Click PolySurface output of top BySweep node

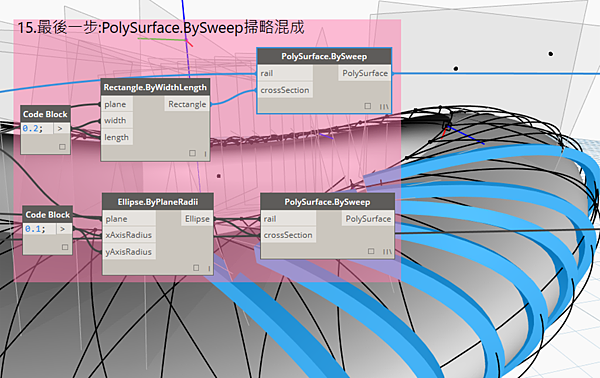tap(364, 73)
